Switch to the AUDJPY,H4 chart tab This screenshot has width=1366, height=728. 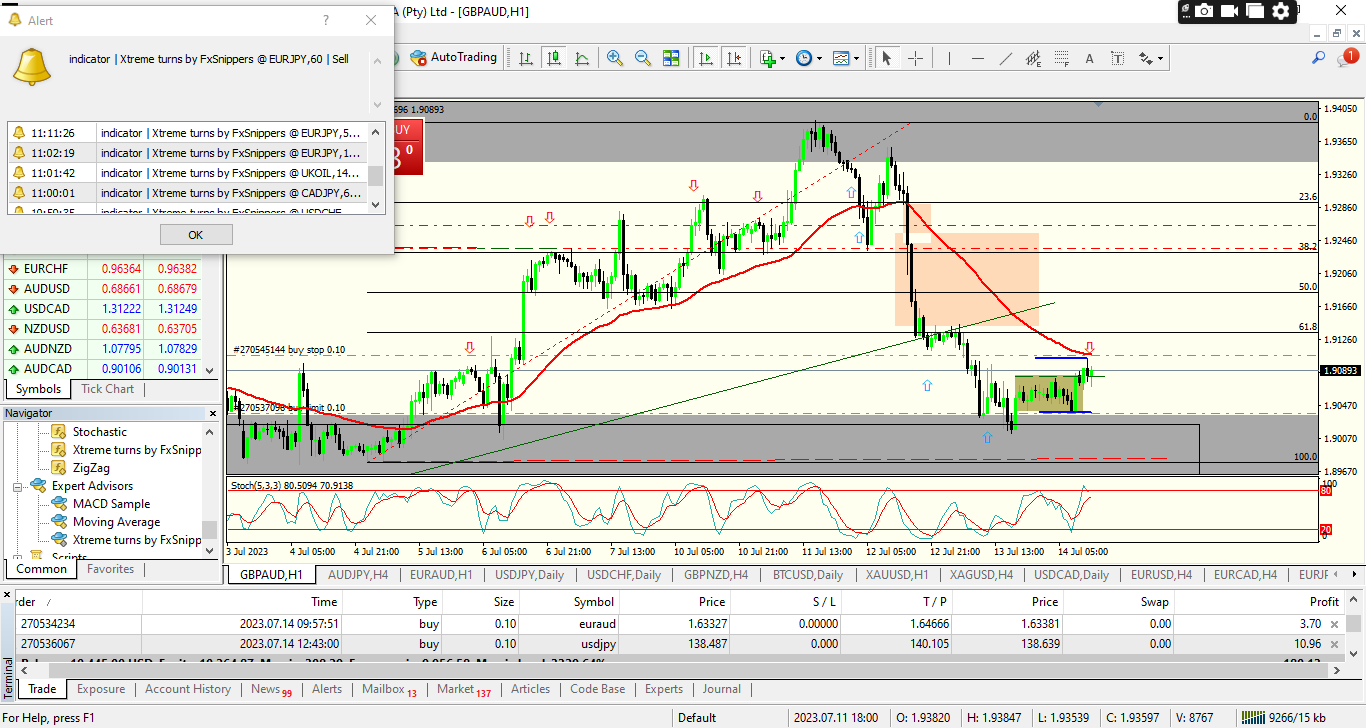pos(356,575)
